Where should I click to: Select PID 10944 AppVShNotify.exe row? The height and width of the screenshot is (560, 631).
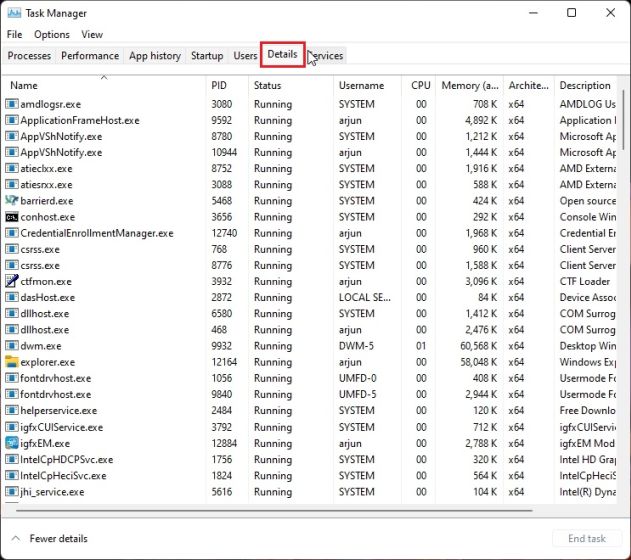click(x=310, y=152)
